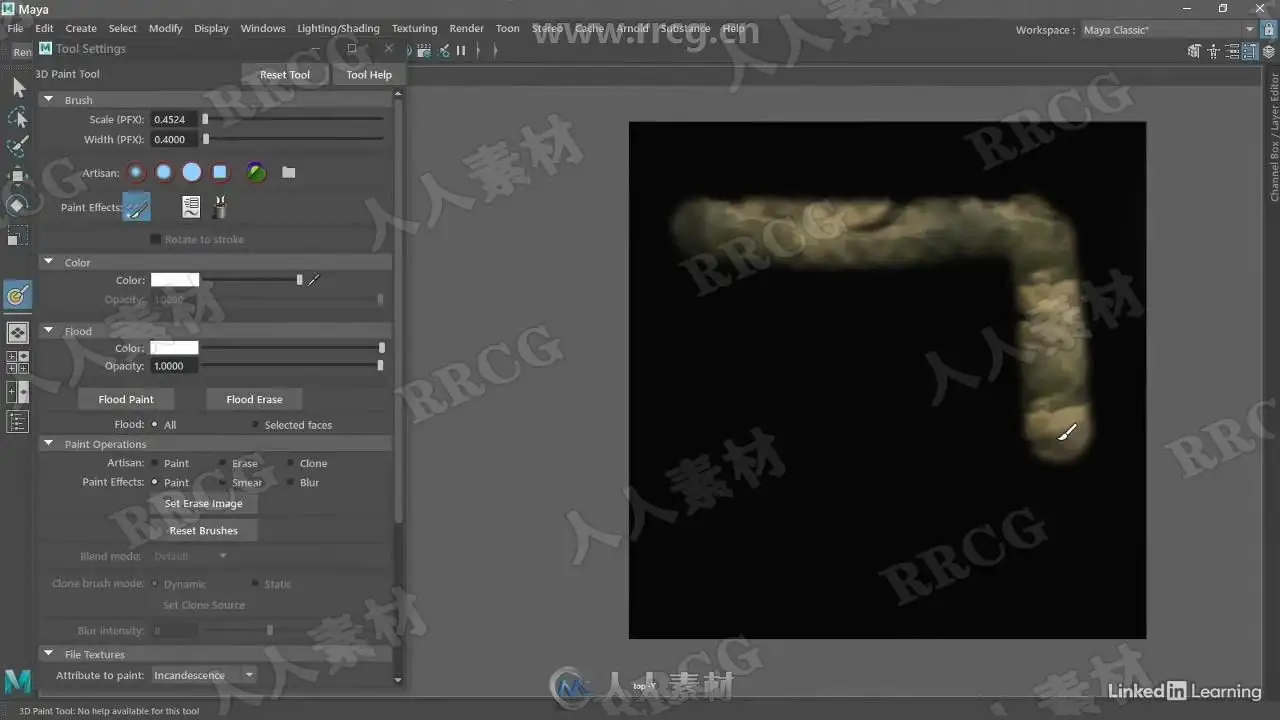This screenshot has height=720, width=1280.
Task: Activate the Rotate tool
Action: (x=18, y=205)
